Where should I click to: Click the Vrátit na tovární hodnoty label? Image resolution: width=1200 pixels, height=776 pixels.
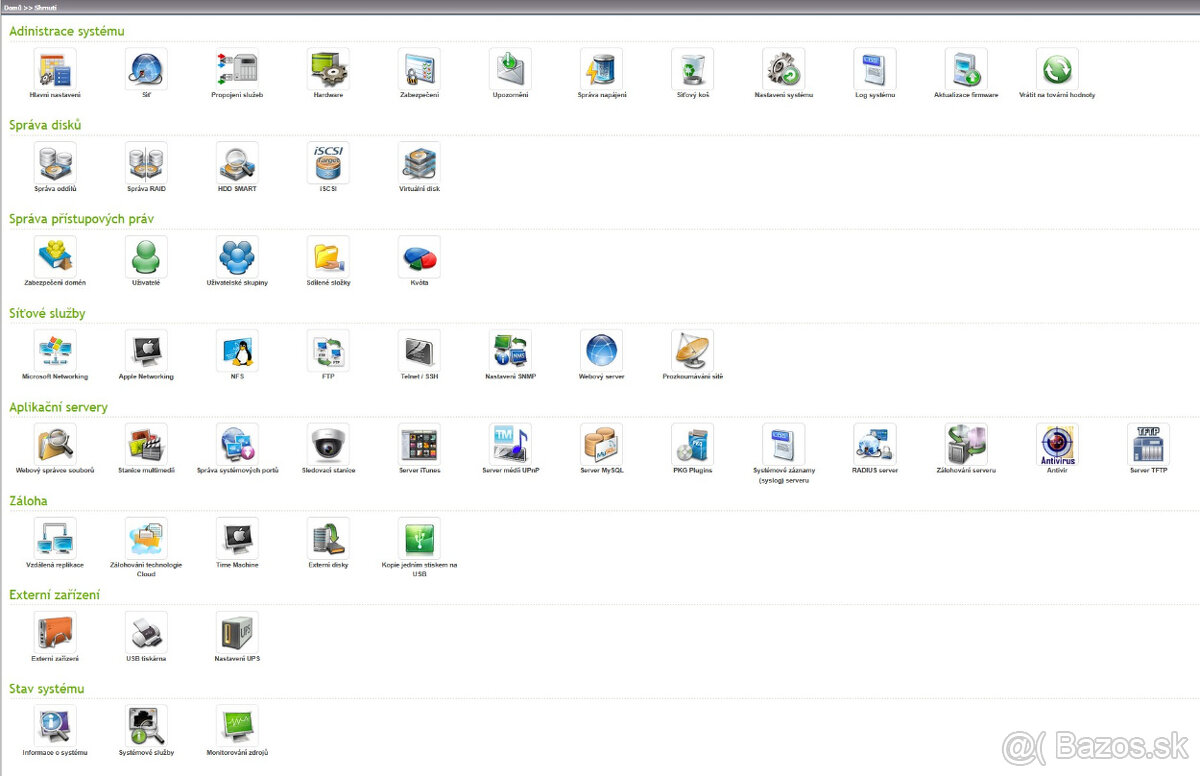coord(1057,95)
